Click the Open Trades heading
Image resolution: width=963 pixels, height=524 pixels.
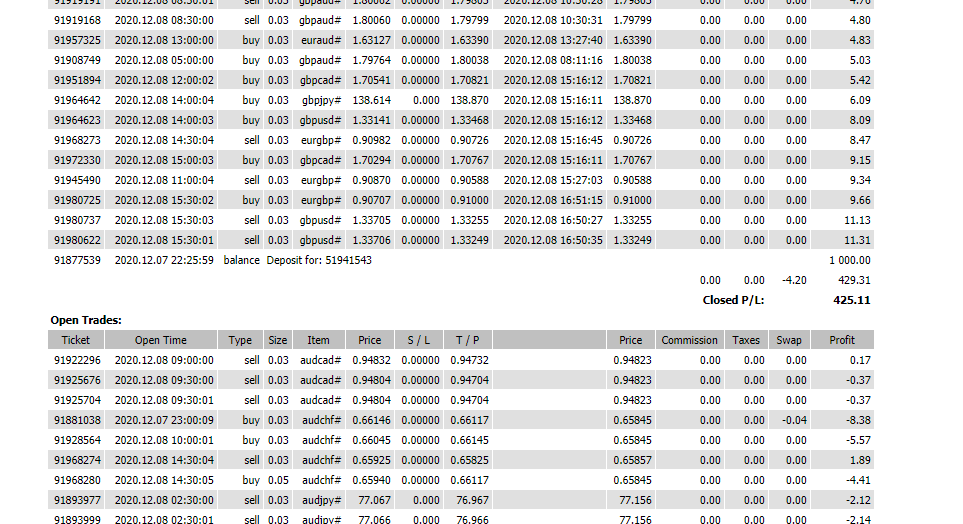tap(86, 320)
